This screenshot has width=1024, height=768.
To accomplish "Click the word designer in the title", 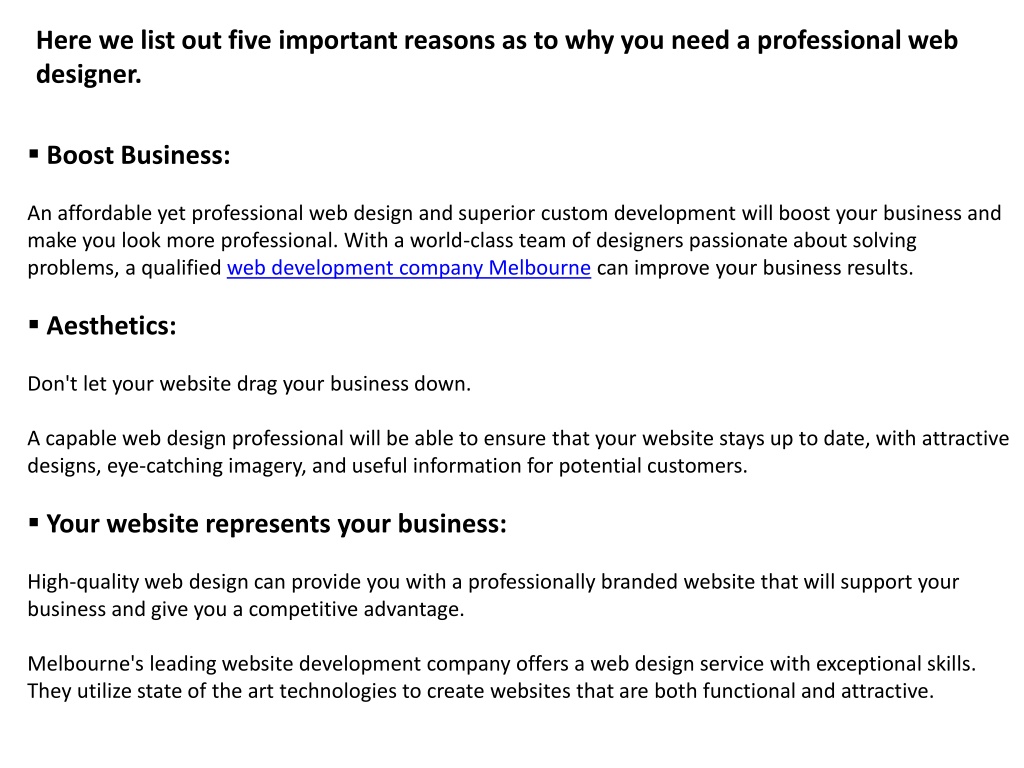I will tap(88, 74).
